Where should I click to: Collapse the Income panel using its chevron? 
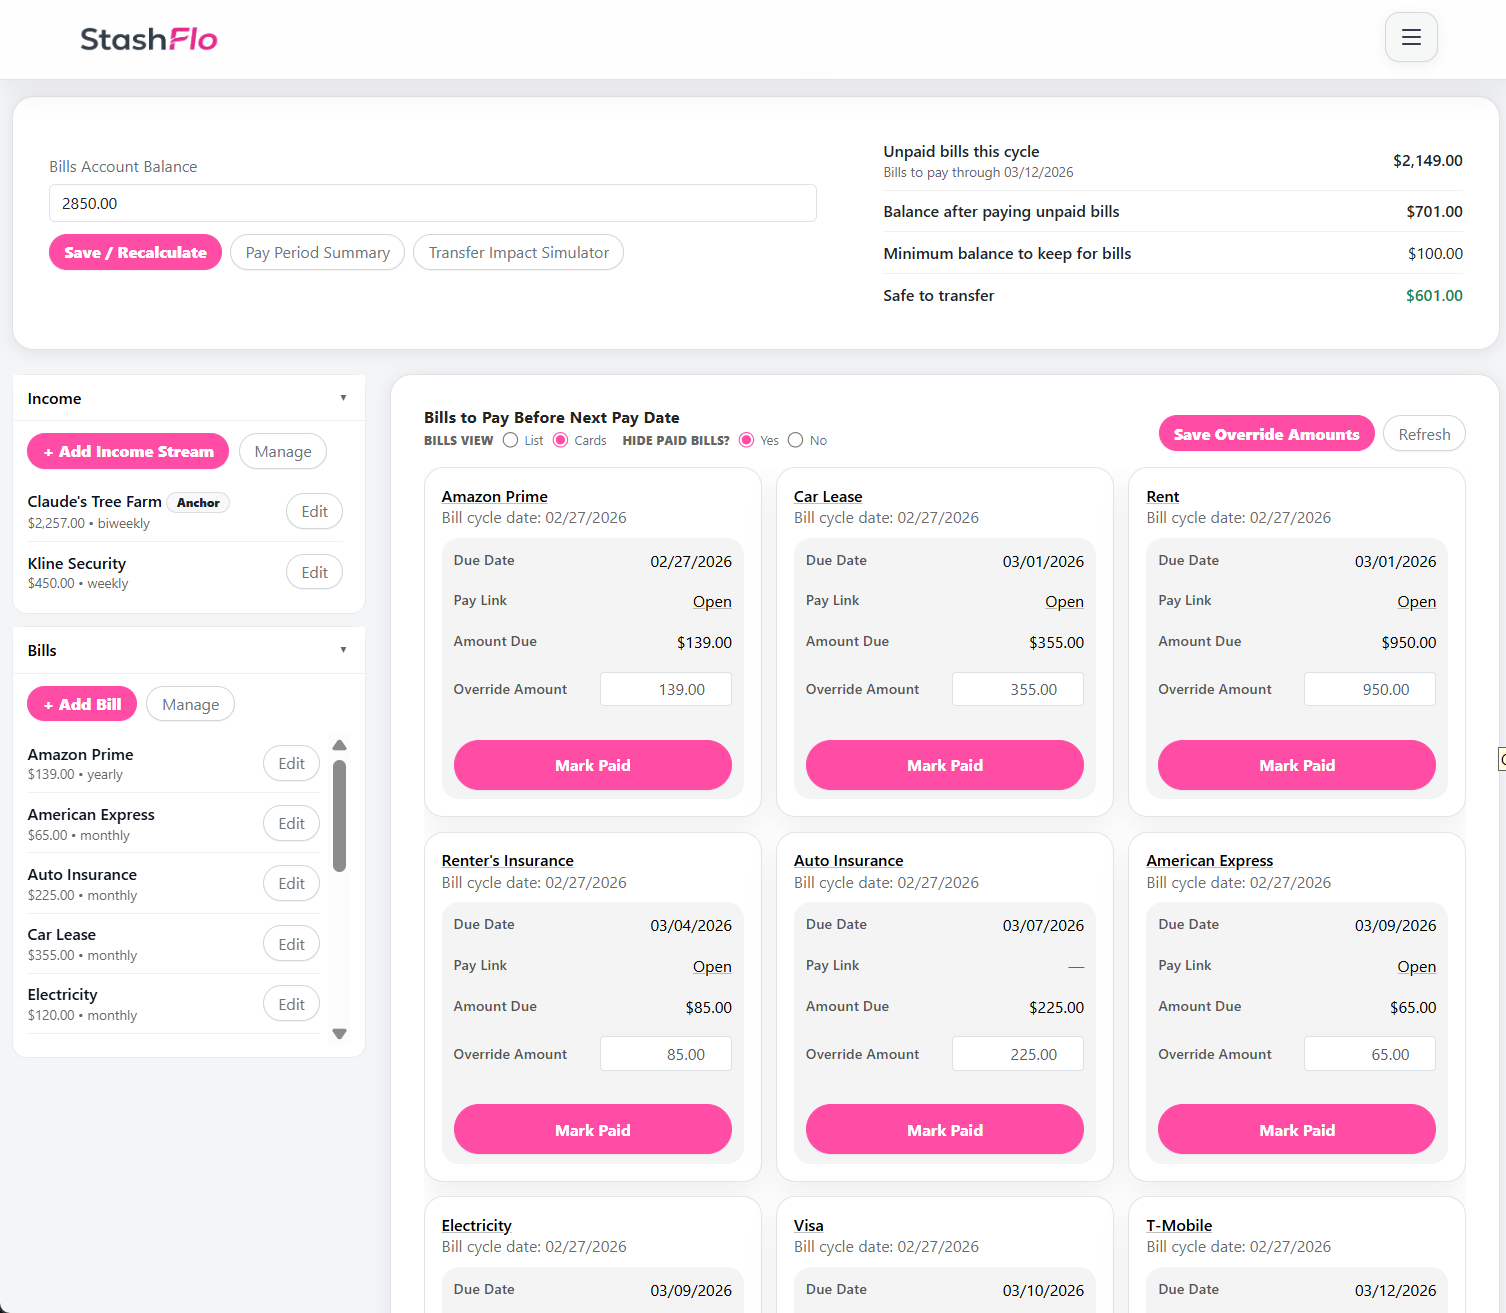[x=344, y=397]
